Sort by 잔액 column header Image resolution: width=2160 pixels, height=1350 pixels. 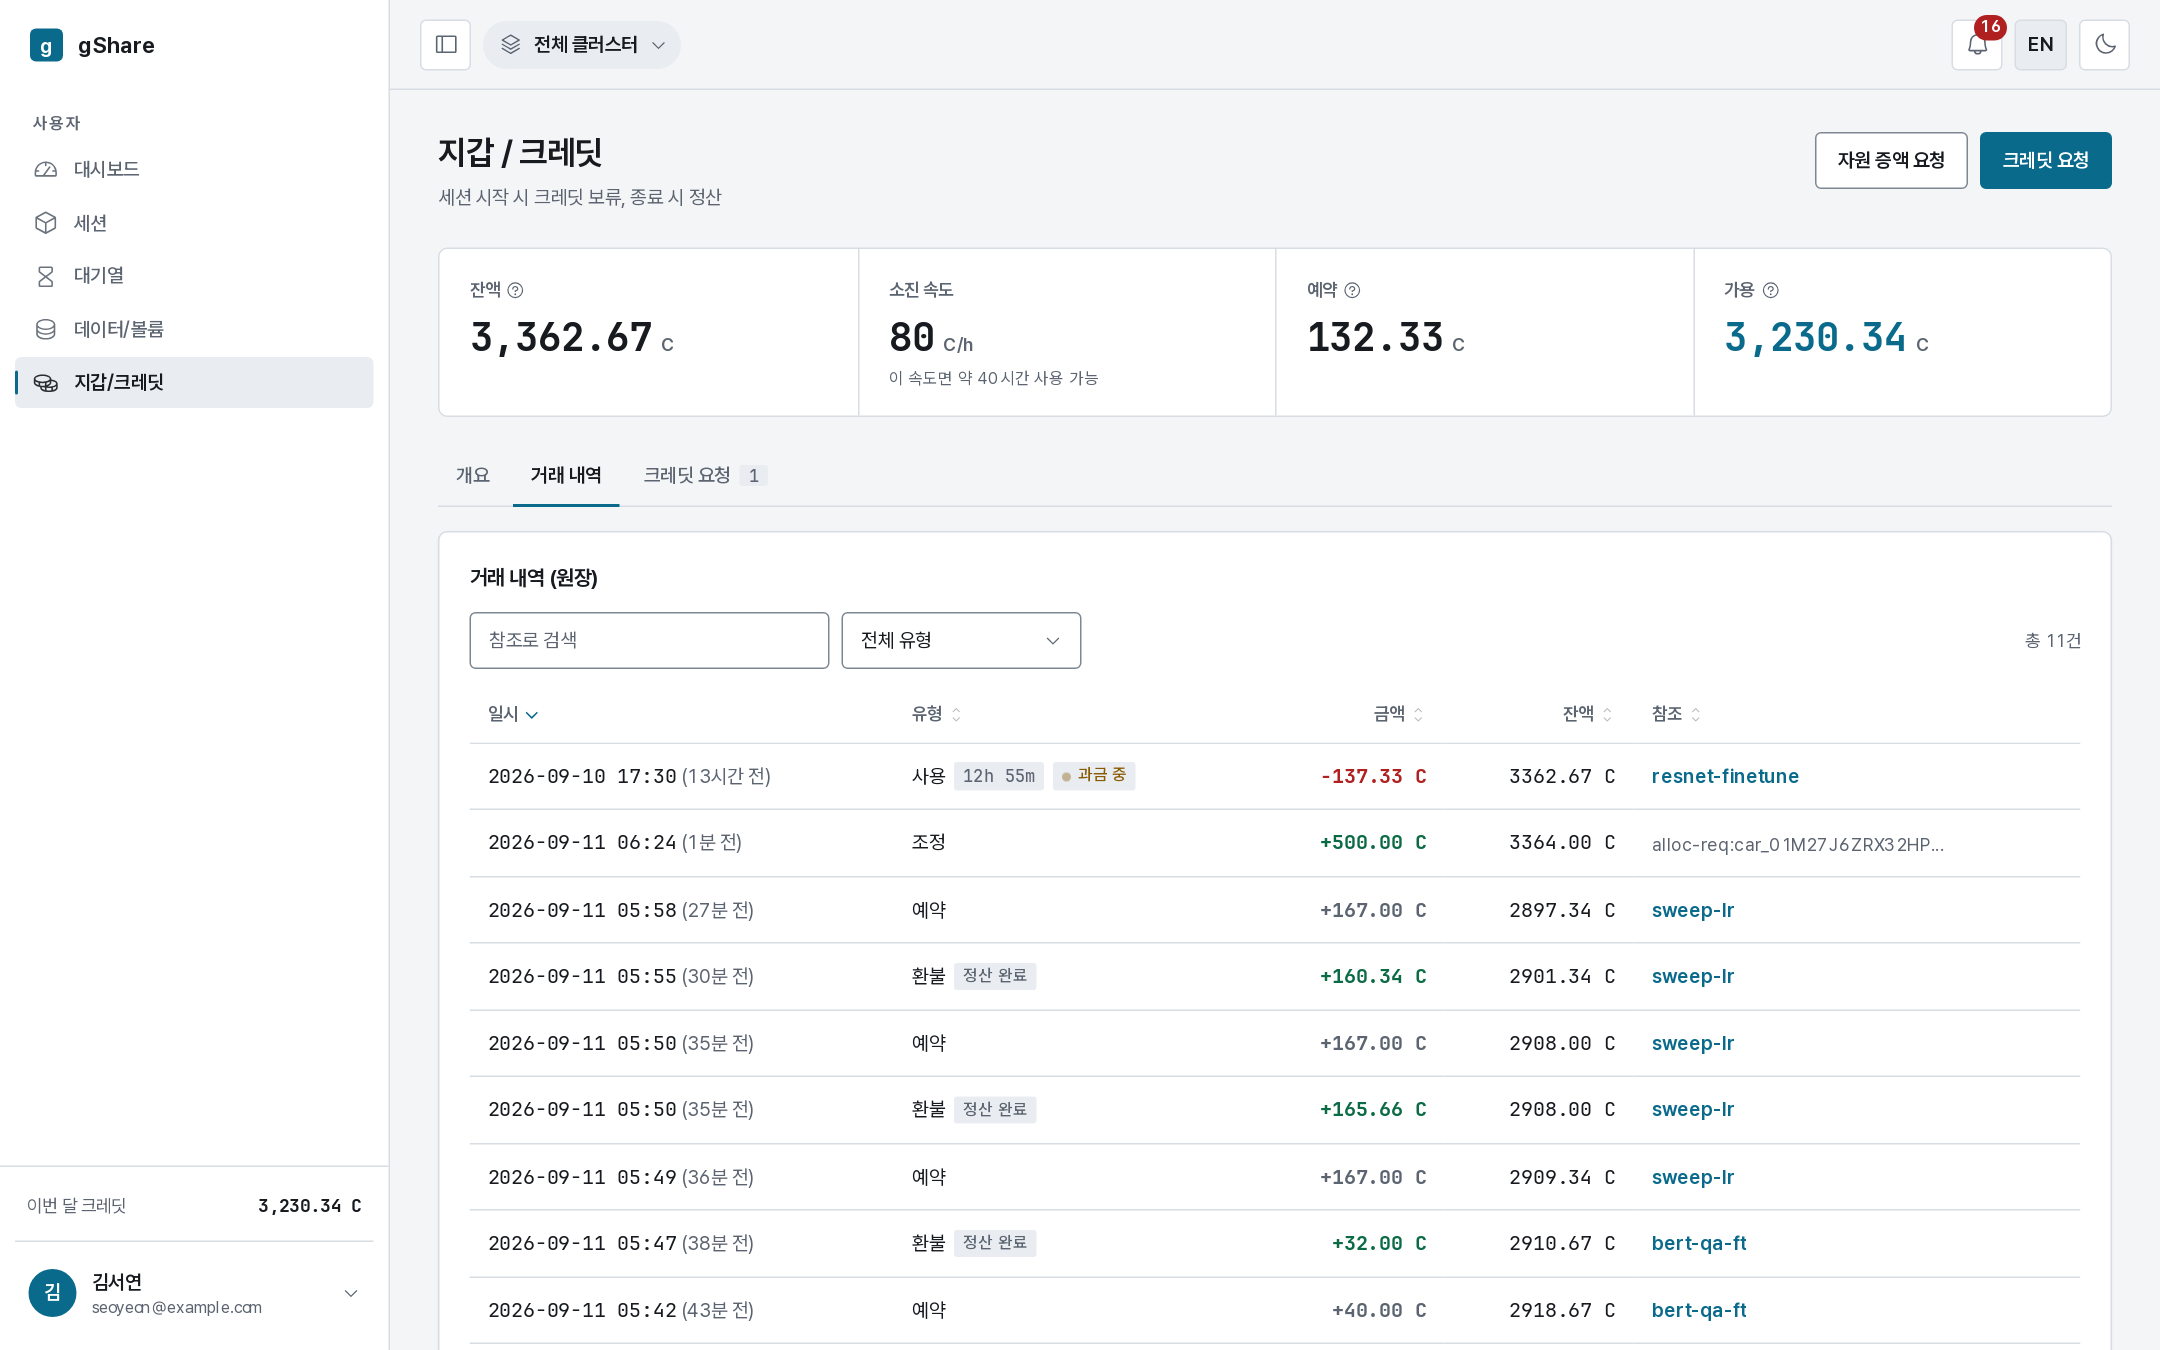(1587, 714)
